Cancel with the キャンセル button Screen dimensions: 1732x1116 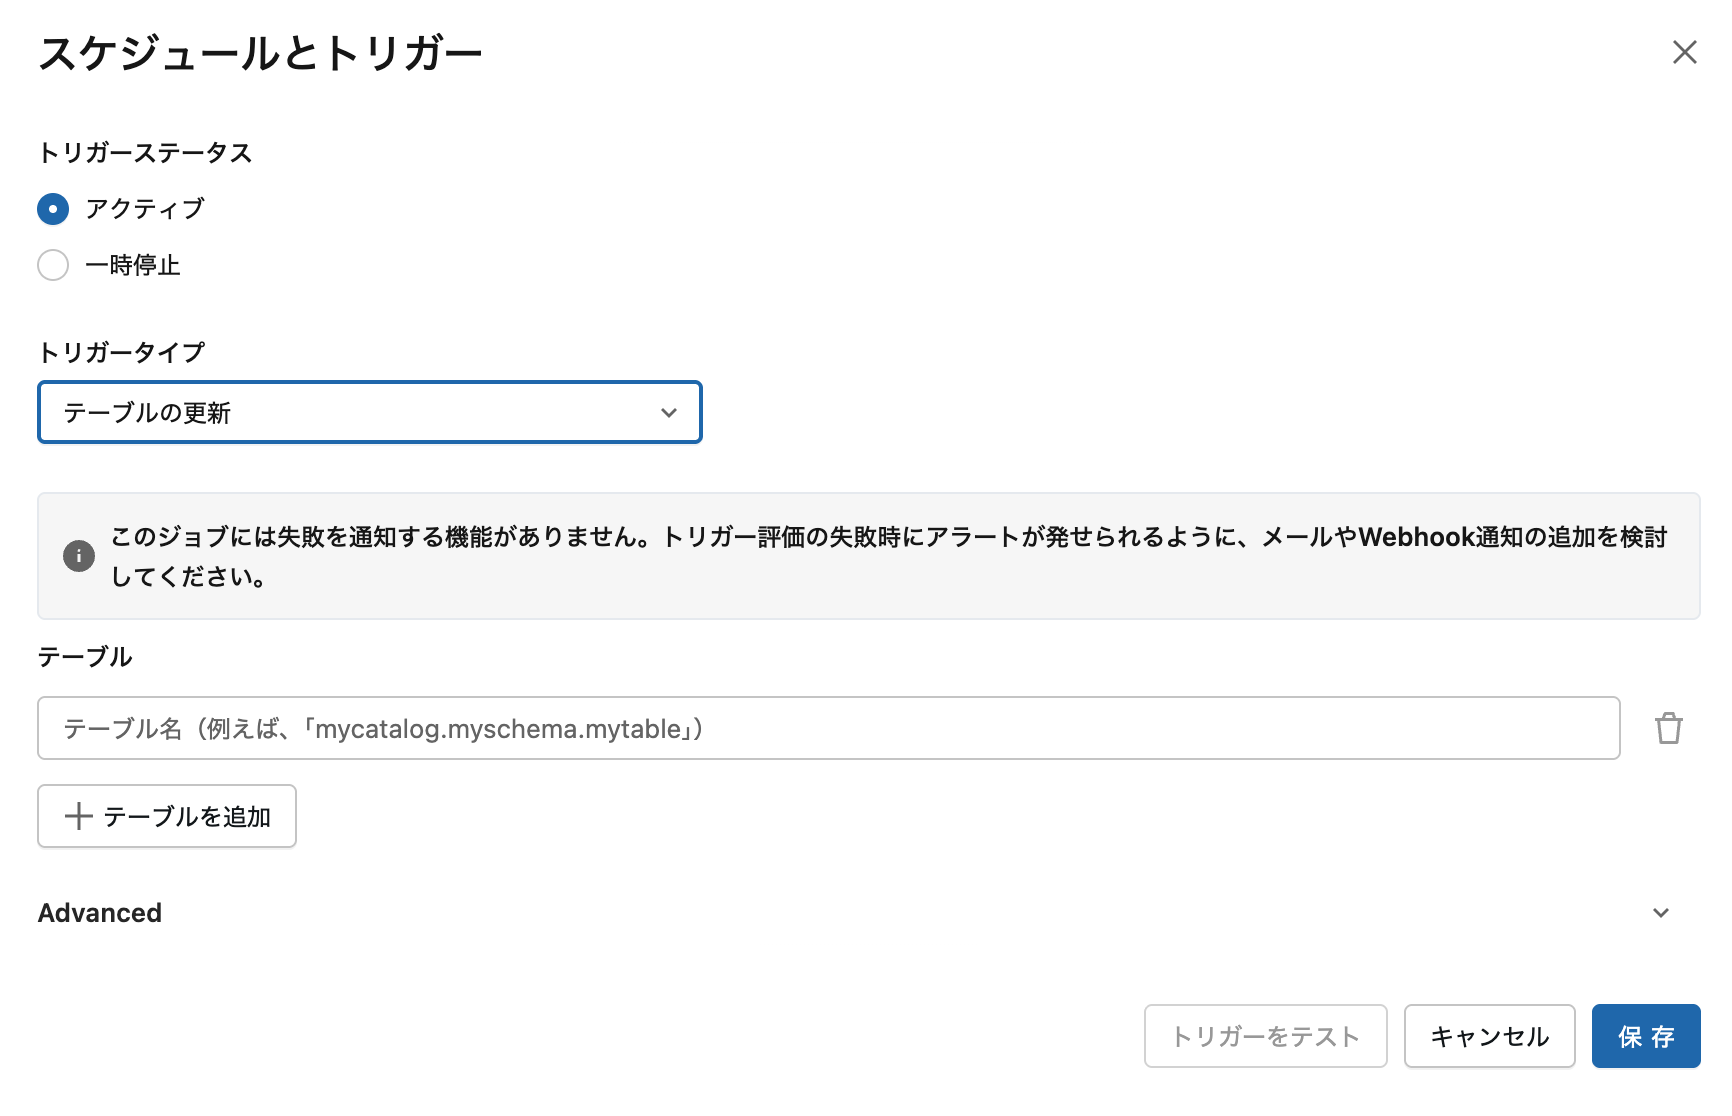pyautogui.click(x=1489, y=1036)
